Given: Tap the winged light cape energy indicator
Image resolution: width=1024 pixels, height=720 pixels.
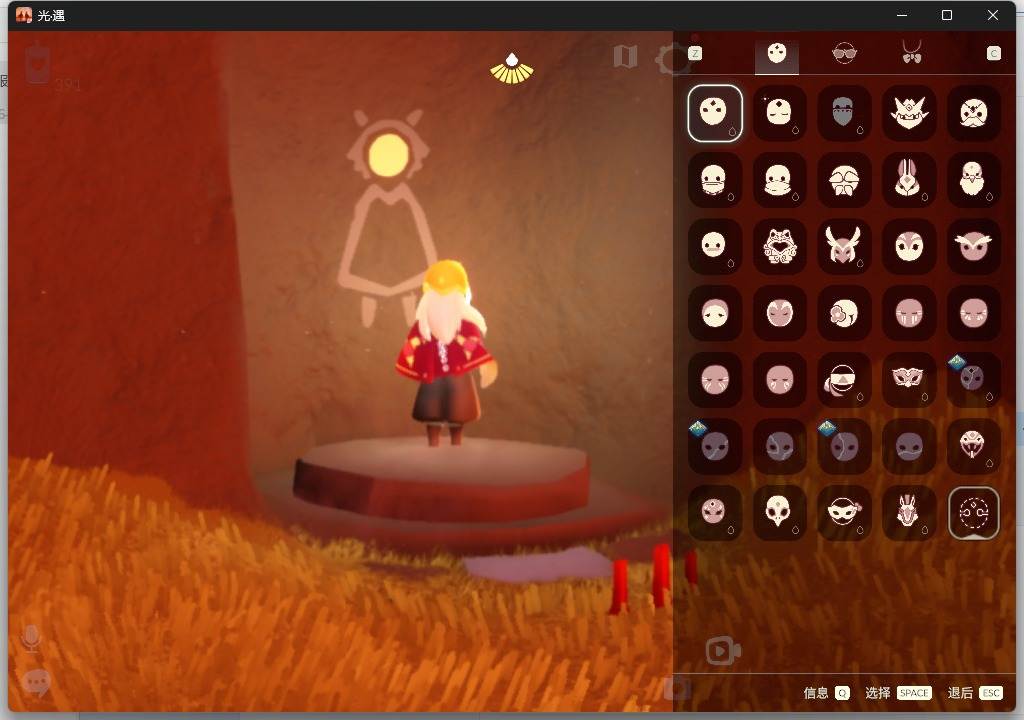Looking at the screenshot, I should pyautogui.click(x=512, y=69).
